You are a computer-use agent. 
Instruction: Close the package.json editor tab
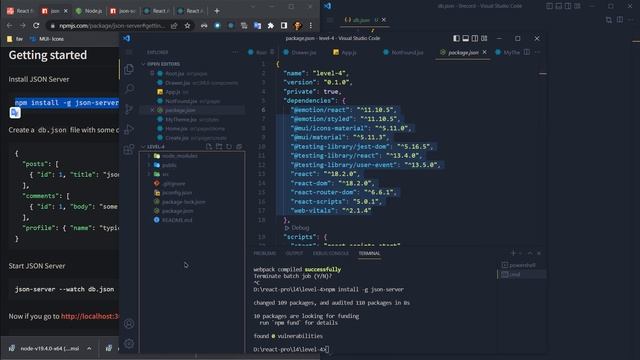tap(484, 52)
